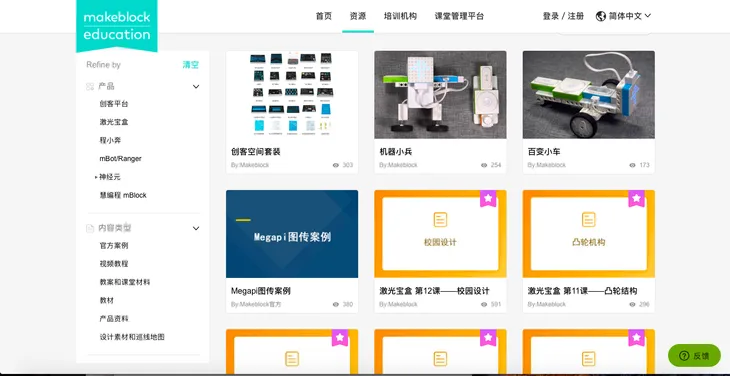Image resolution: width=730 pixels, height=376 pixels.
Task: Click the 机器小兵 title link
Action: click(x=396, y=152)
